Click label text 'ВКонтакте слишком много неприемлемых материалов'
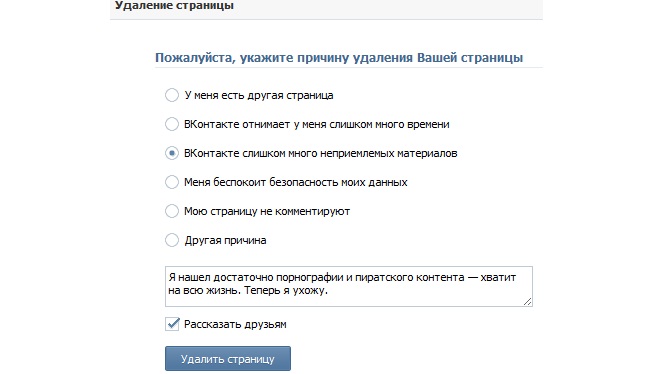 (x=320, y=153)
